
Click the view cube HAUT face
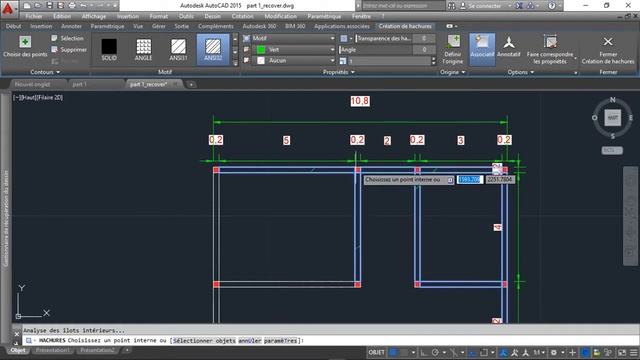click(612, 118)
